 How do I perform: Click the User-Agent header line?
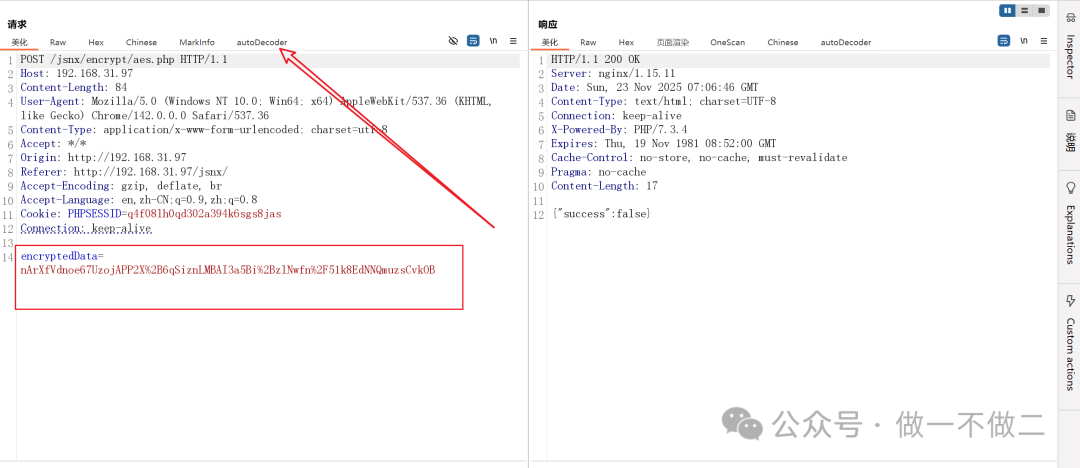coord(256,108)
